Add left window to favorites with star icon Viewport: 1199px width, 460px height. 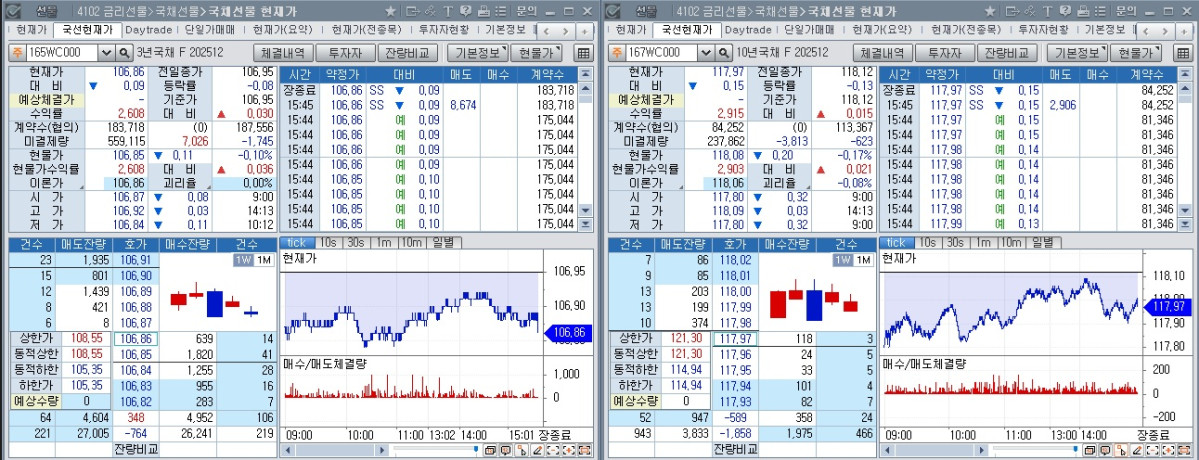click(391, 11)
